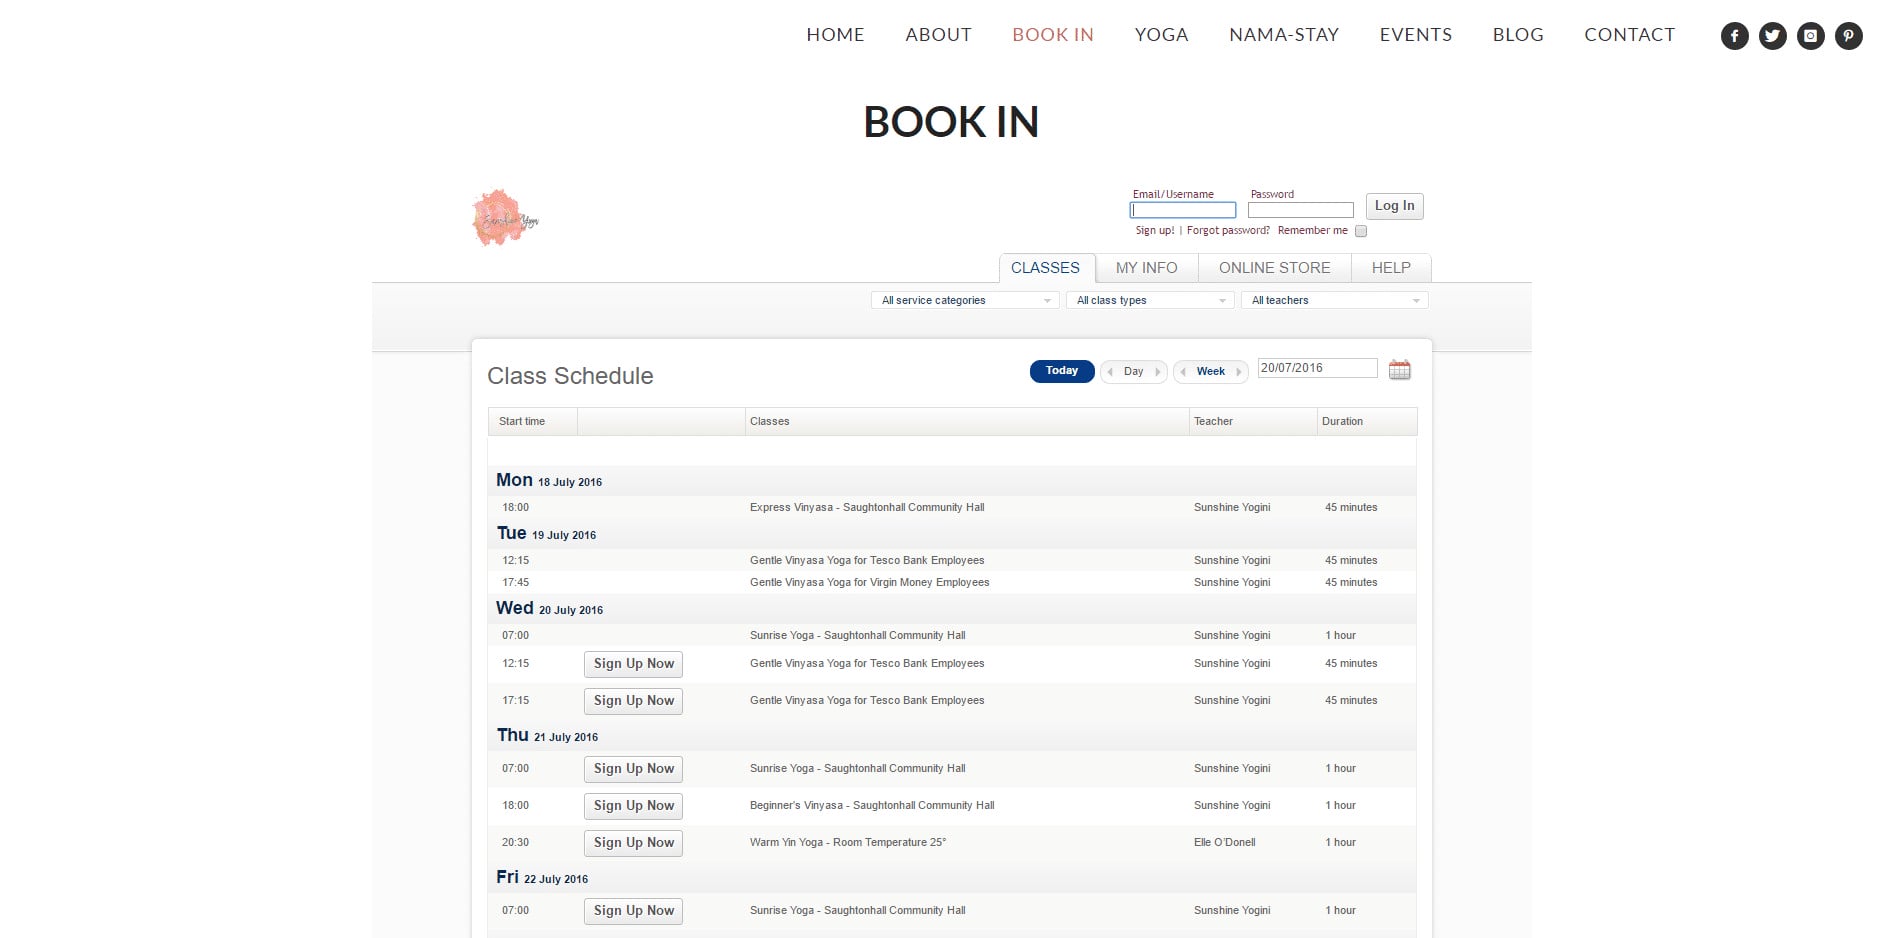Viewport: 1903px width, 938px height.
Task: Go to next week arrow
Action: [1238, 371]
